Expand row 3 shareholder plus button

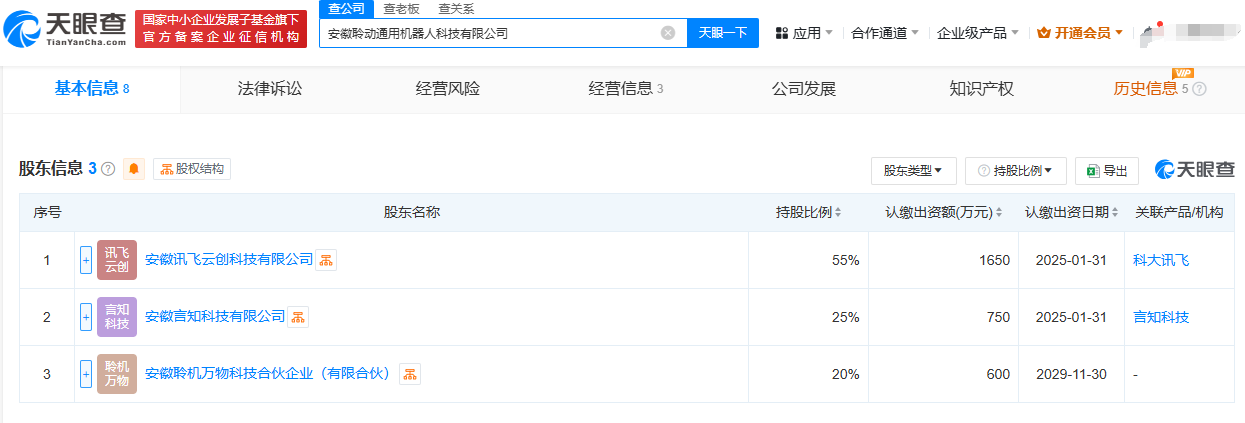point(86,374)
